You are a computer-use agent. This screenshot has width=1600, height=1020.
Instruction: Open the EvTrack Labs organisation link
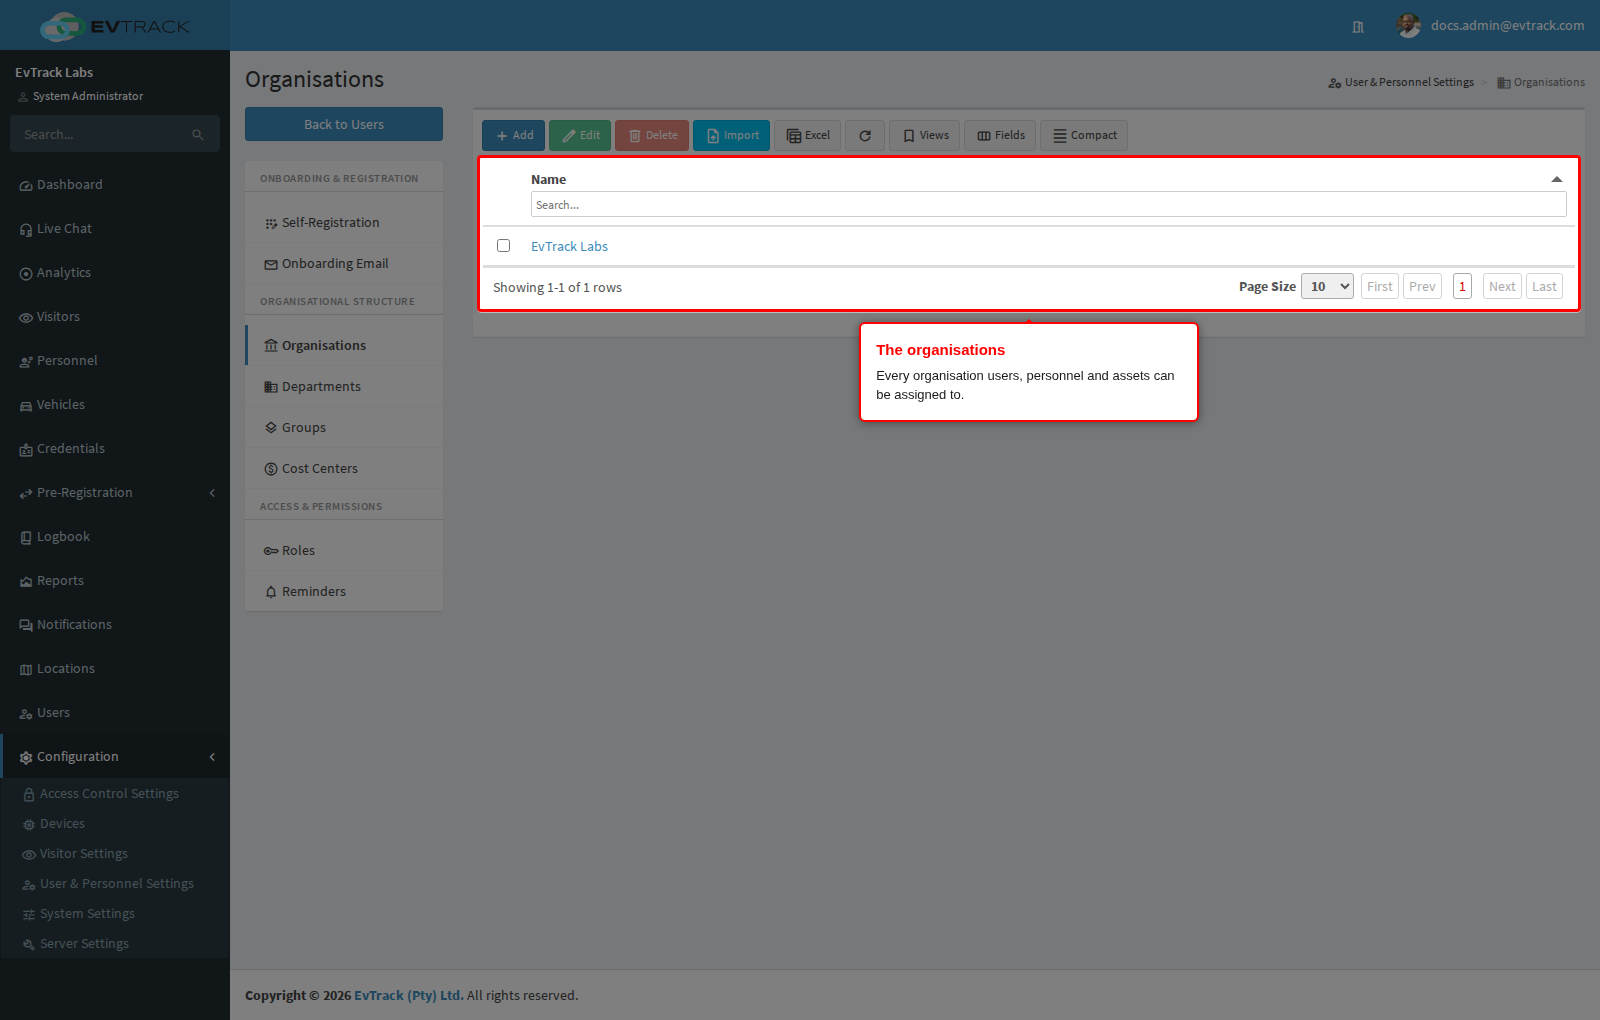569,247
